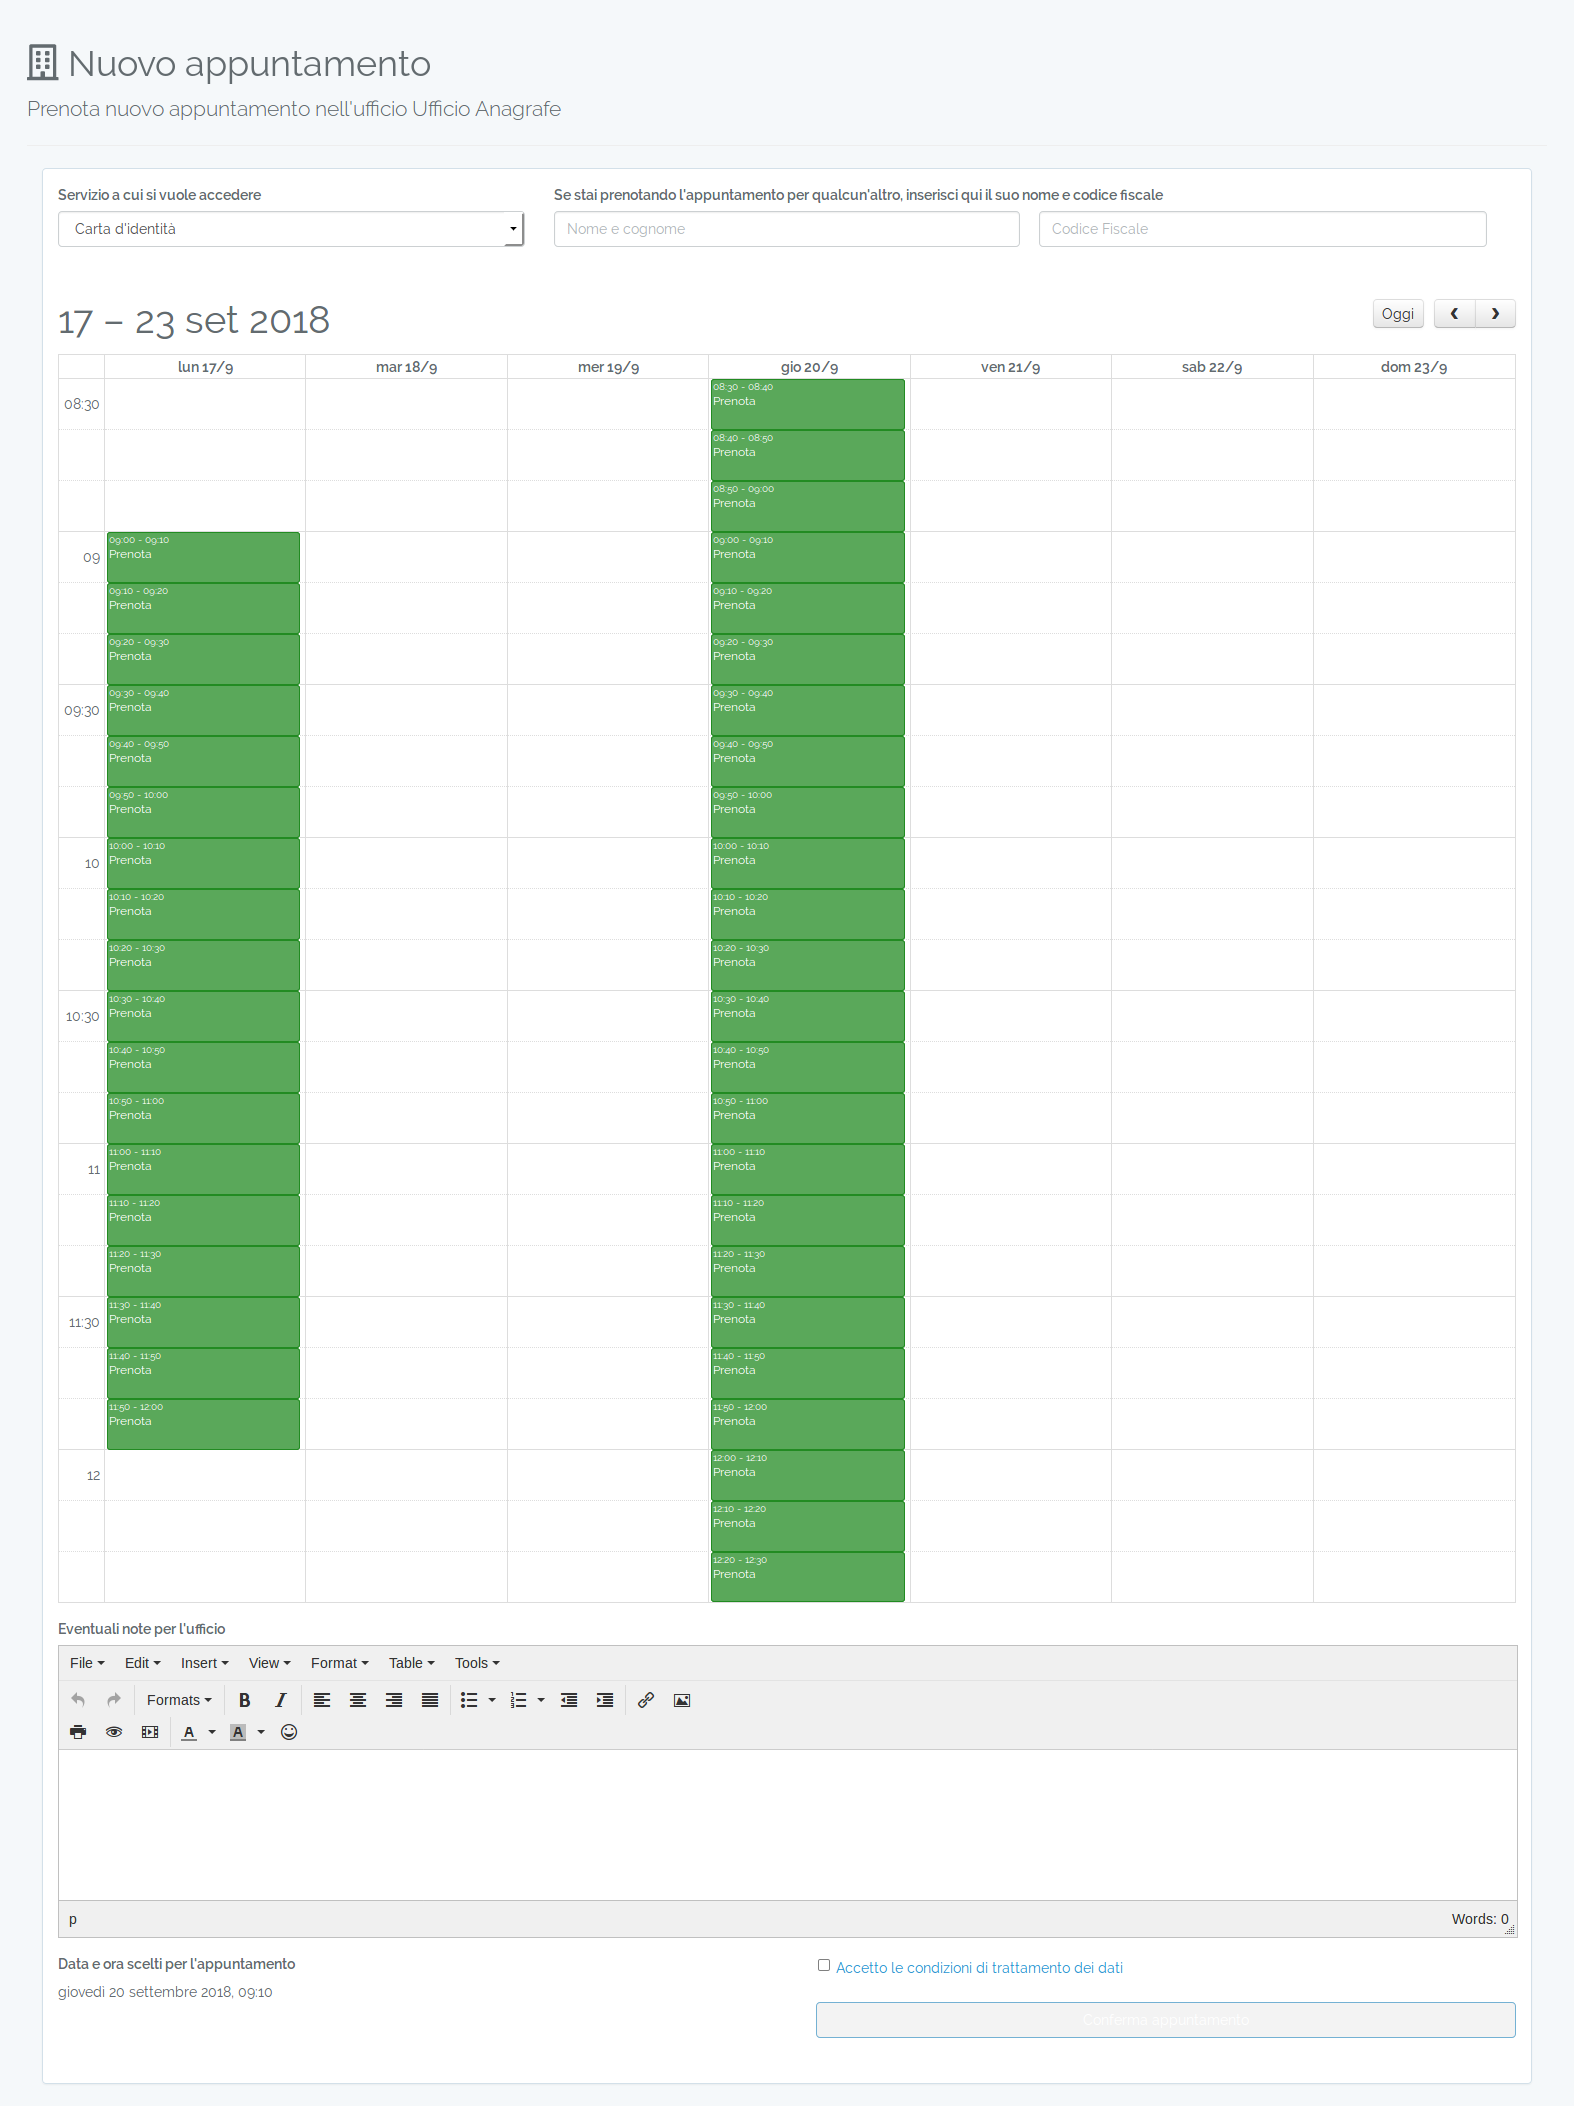Open the Carta d'identità service dropdown
The width and height of the screenshot is (1574, 2106).
(291, 229)
